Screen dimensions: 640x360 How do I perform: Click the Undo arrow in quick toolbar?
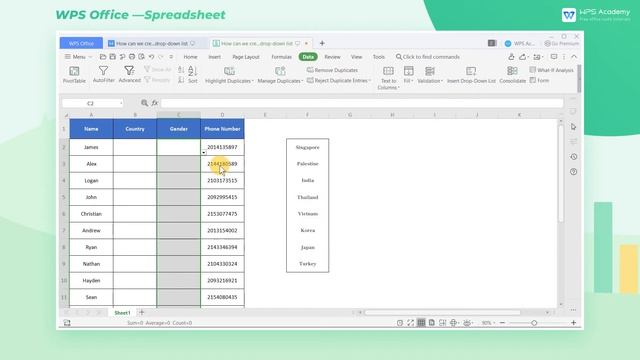click(151, 57)
